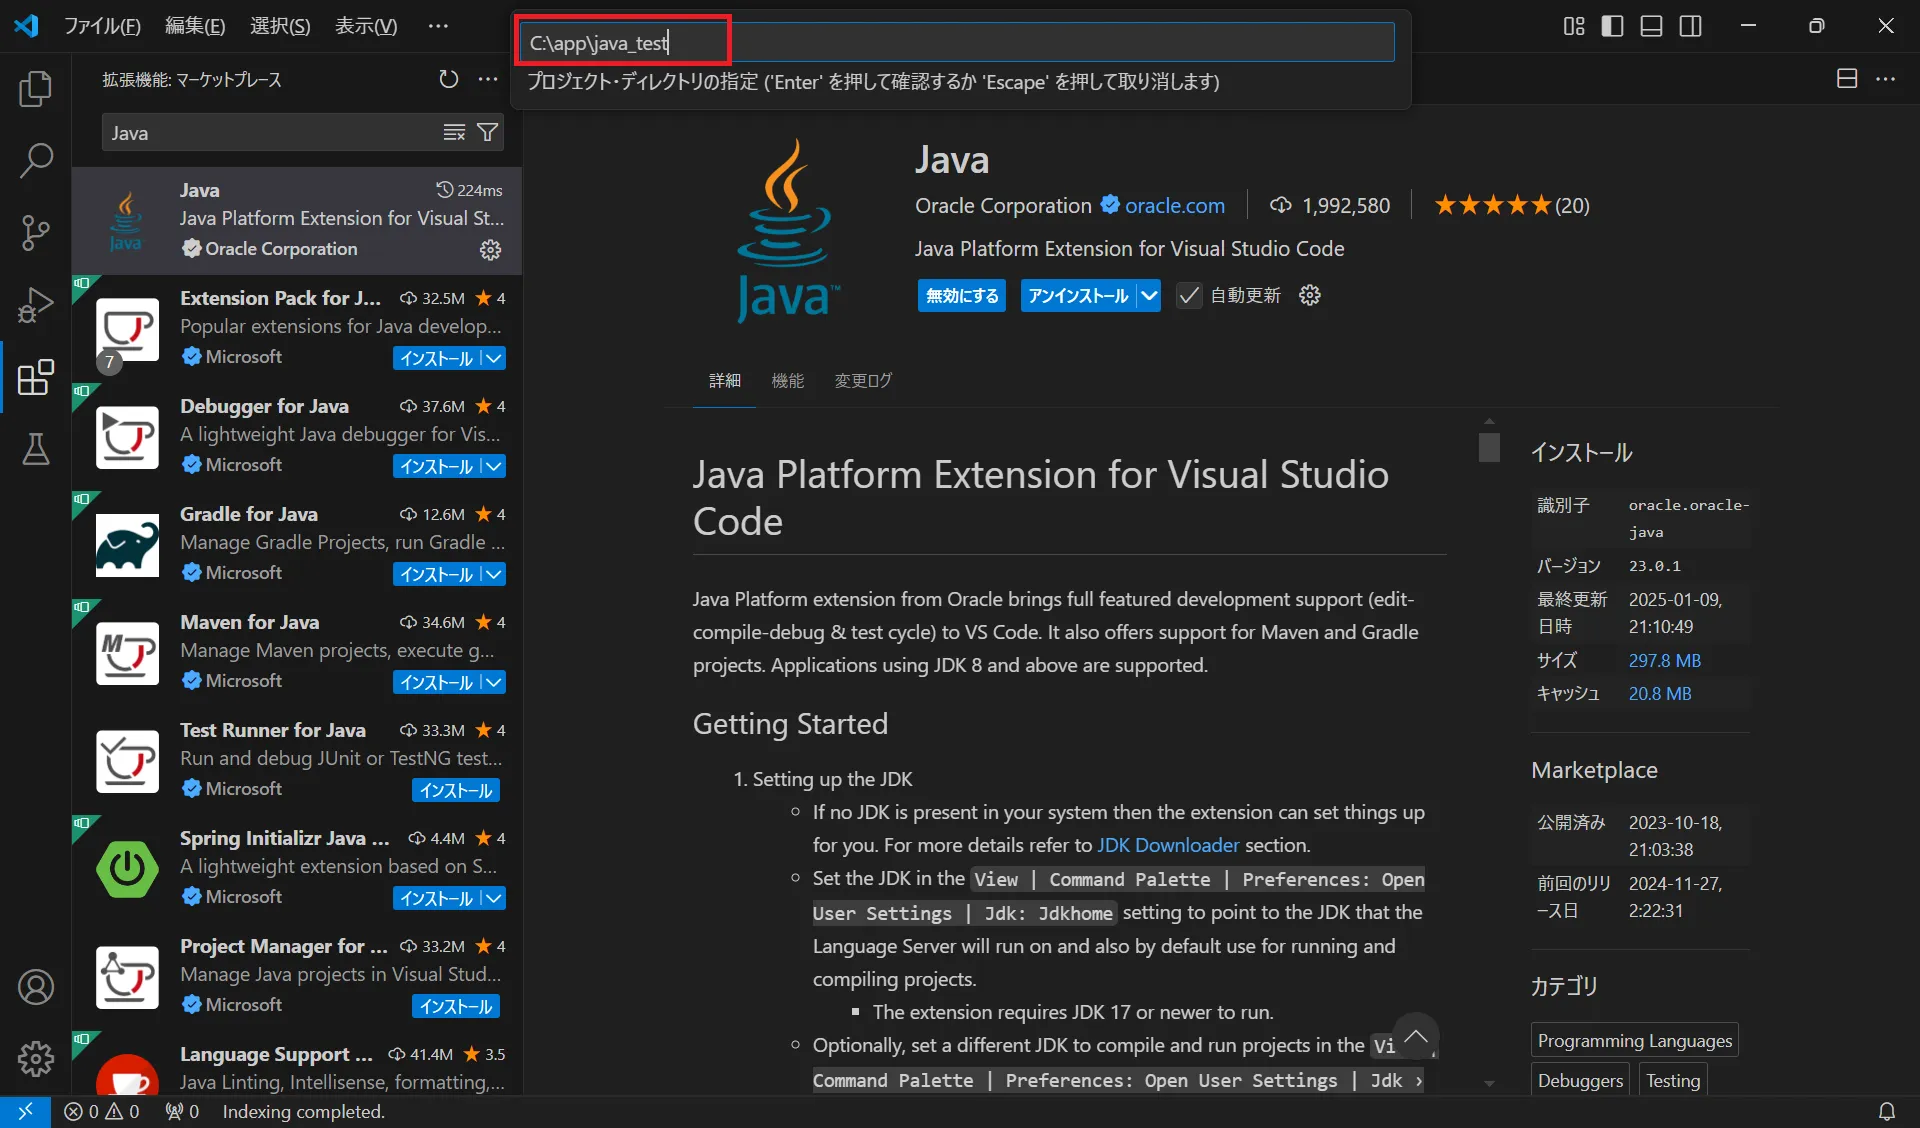1920x1128 pixels.
Task: Open the oracle.com publisher link
Action: (1174, 205)
